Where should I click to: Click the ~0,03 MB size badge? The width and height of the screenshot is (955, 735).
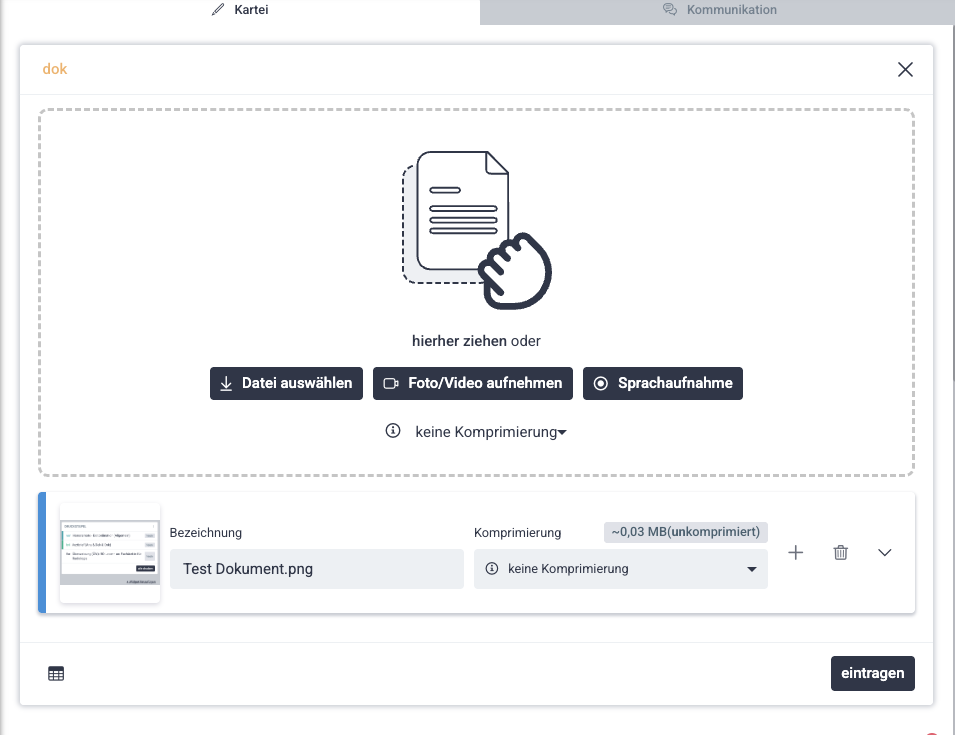685,532
